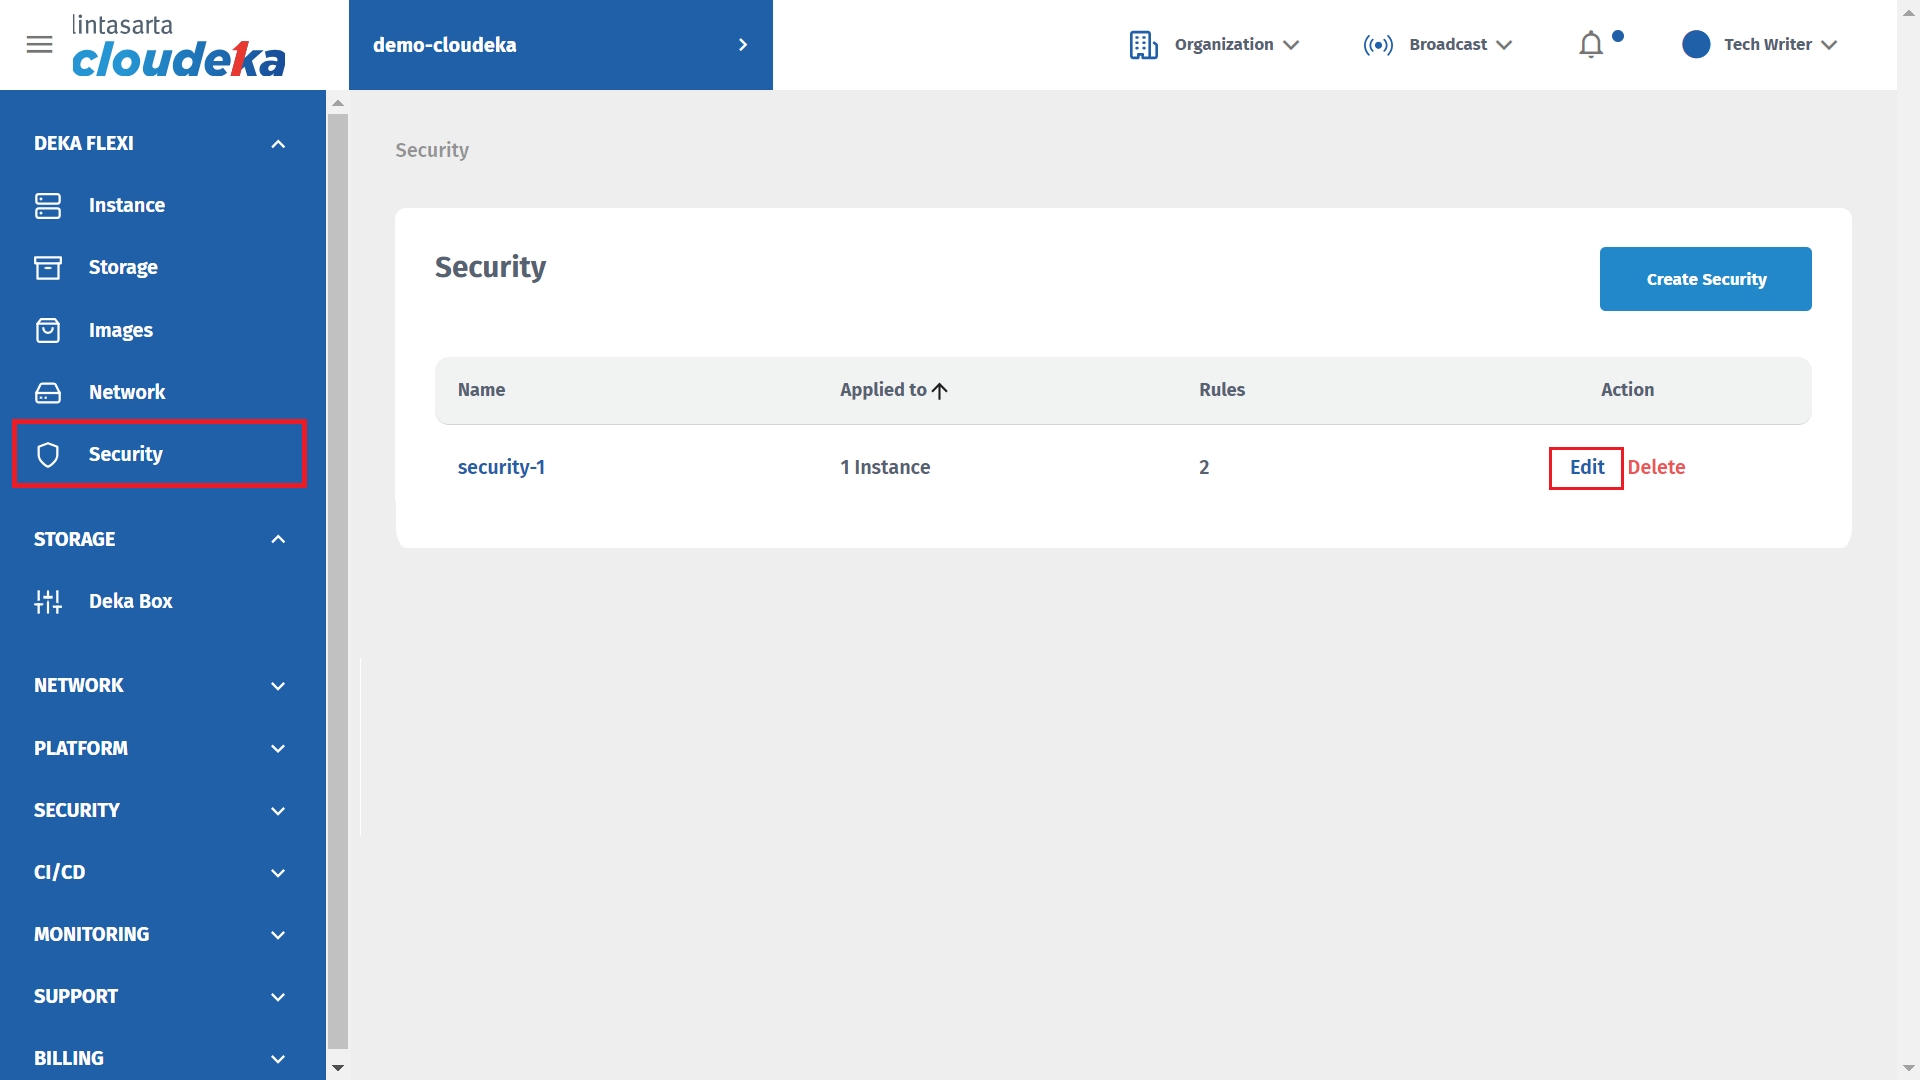
Task: Collapse the DEKA FLEXI section
Action: tap(278, 144)
